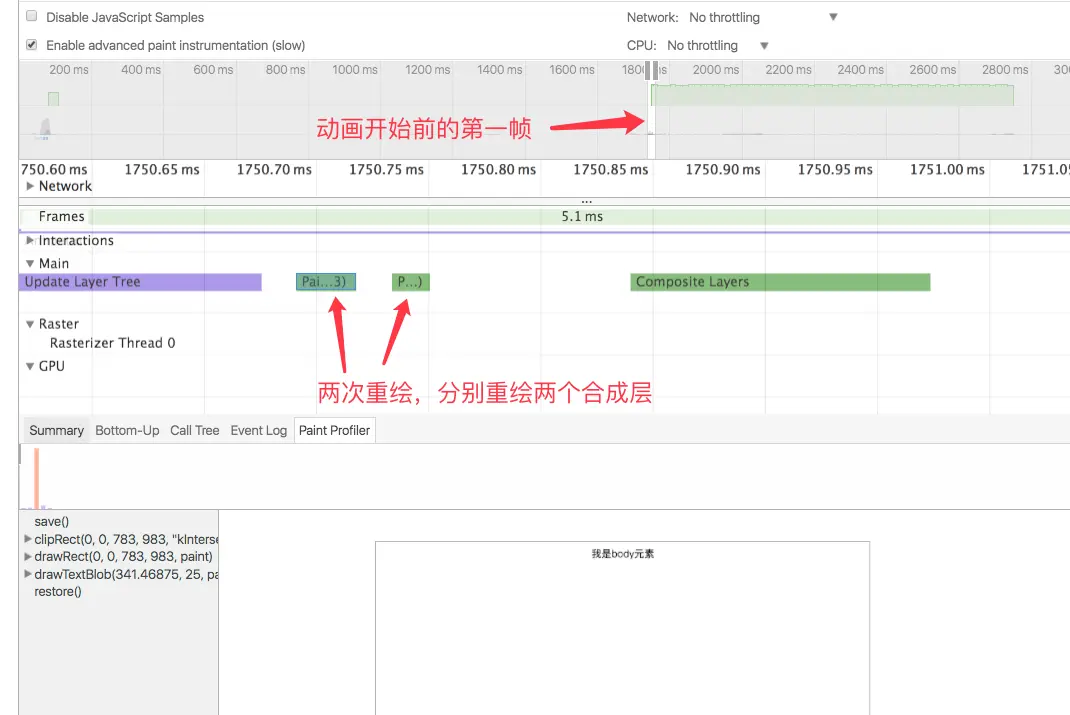Select the second Paint event 'P...)'
Image resolution: width=1070 pixels, height=715 pixels.
[411, 282]
